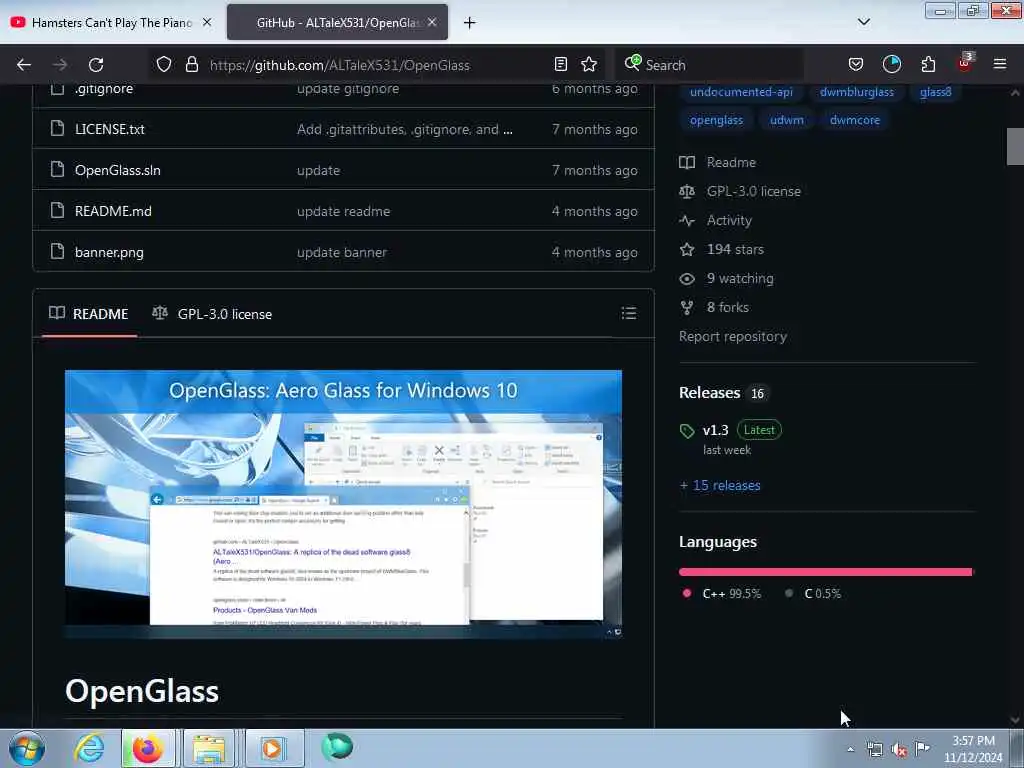Select the glass8 topic tag
This screenshot has height=768, width=1024.
935,92
